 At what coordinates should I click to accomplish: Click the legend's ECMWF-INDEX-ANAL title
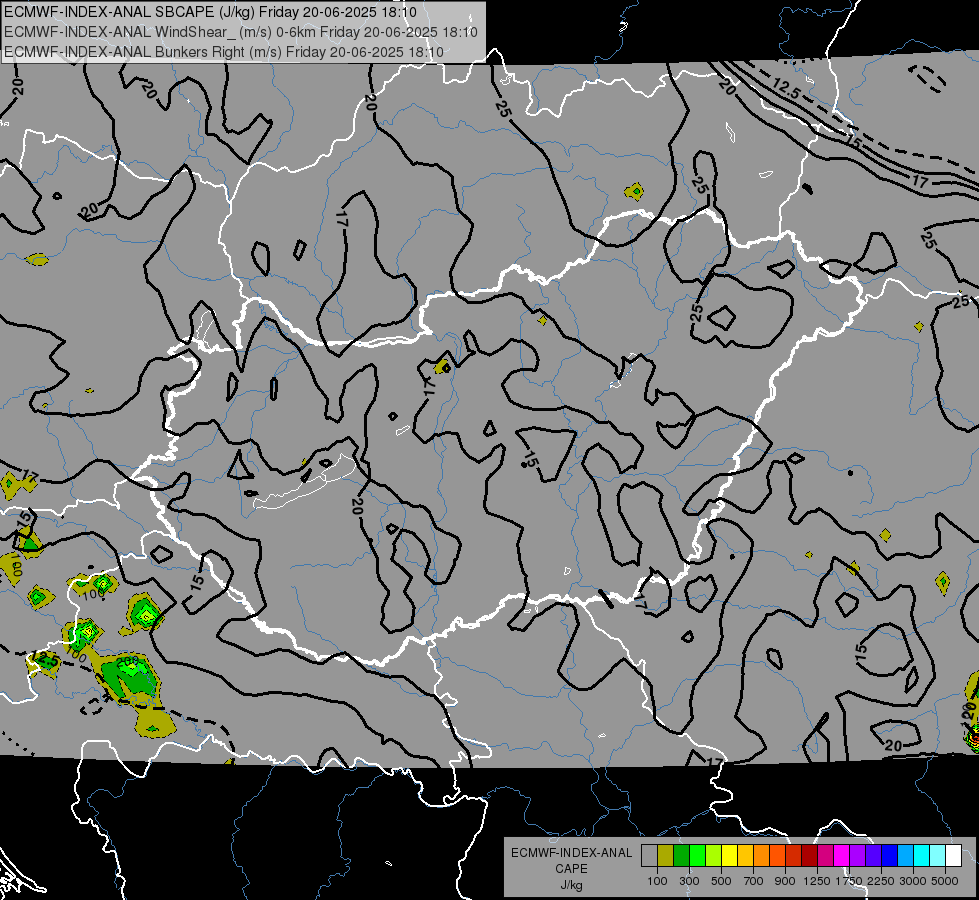571,853
